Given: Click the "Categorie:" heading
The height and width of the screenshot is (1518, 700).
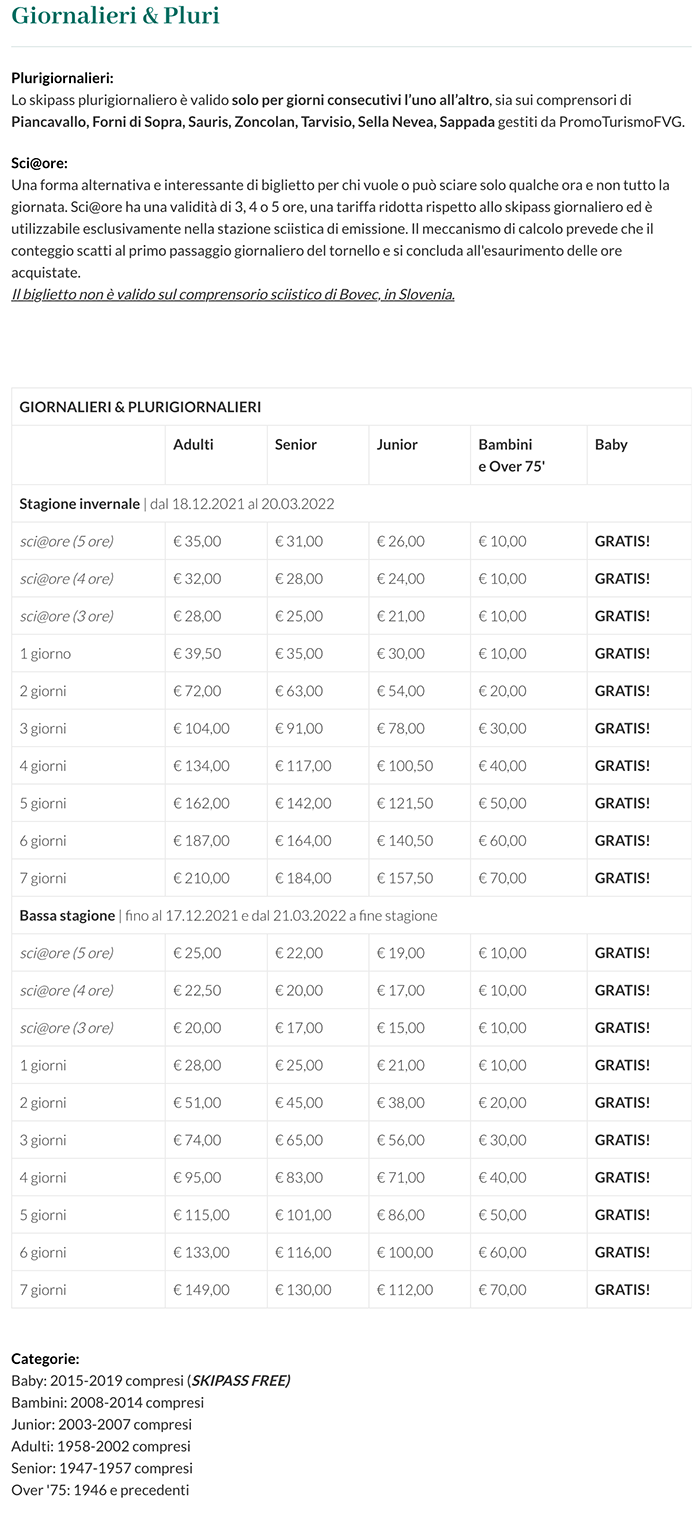Looking at the screenshot, I should (45, 1359).
